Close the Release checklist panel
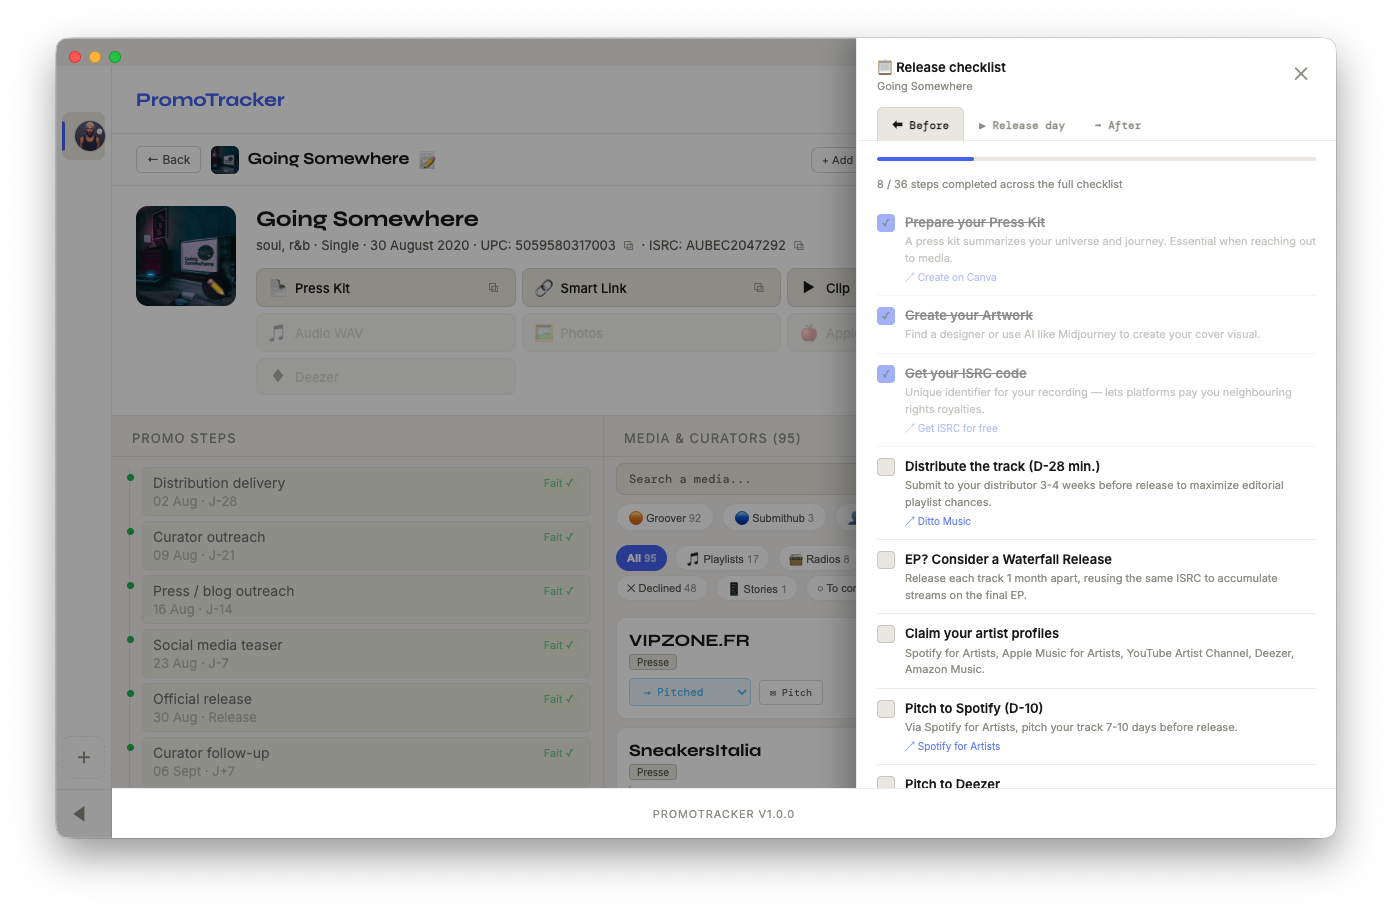Image resolution: width=1392 pixels, height=912 pixels. (x=1300, y=74)
